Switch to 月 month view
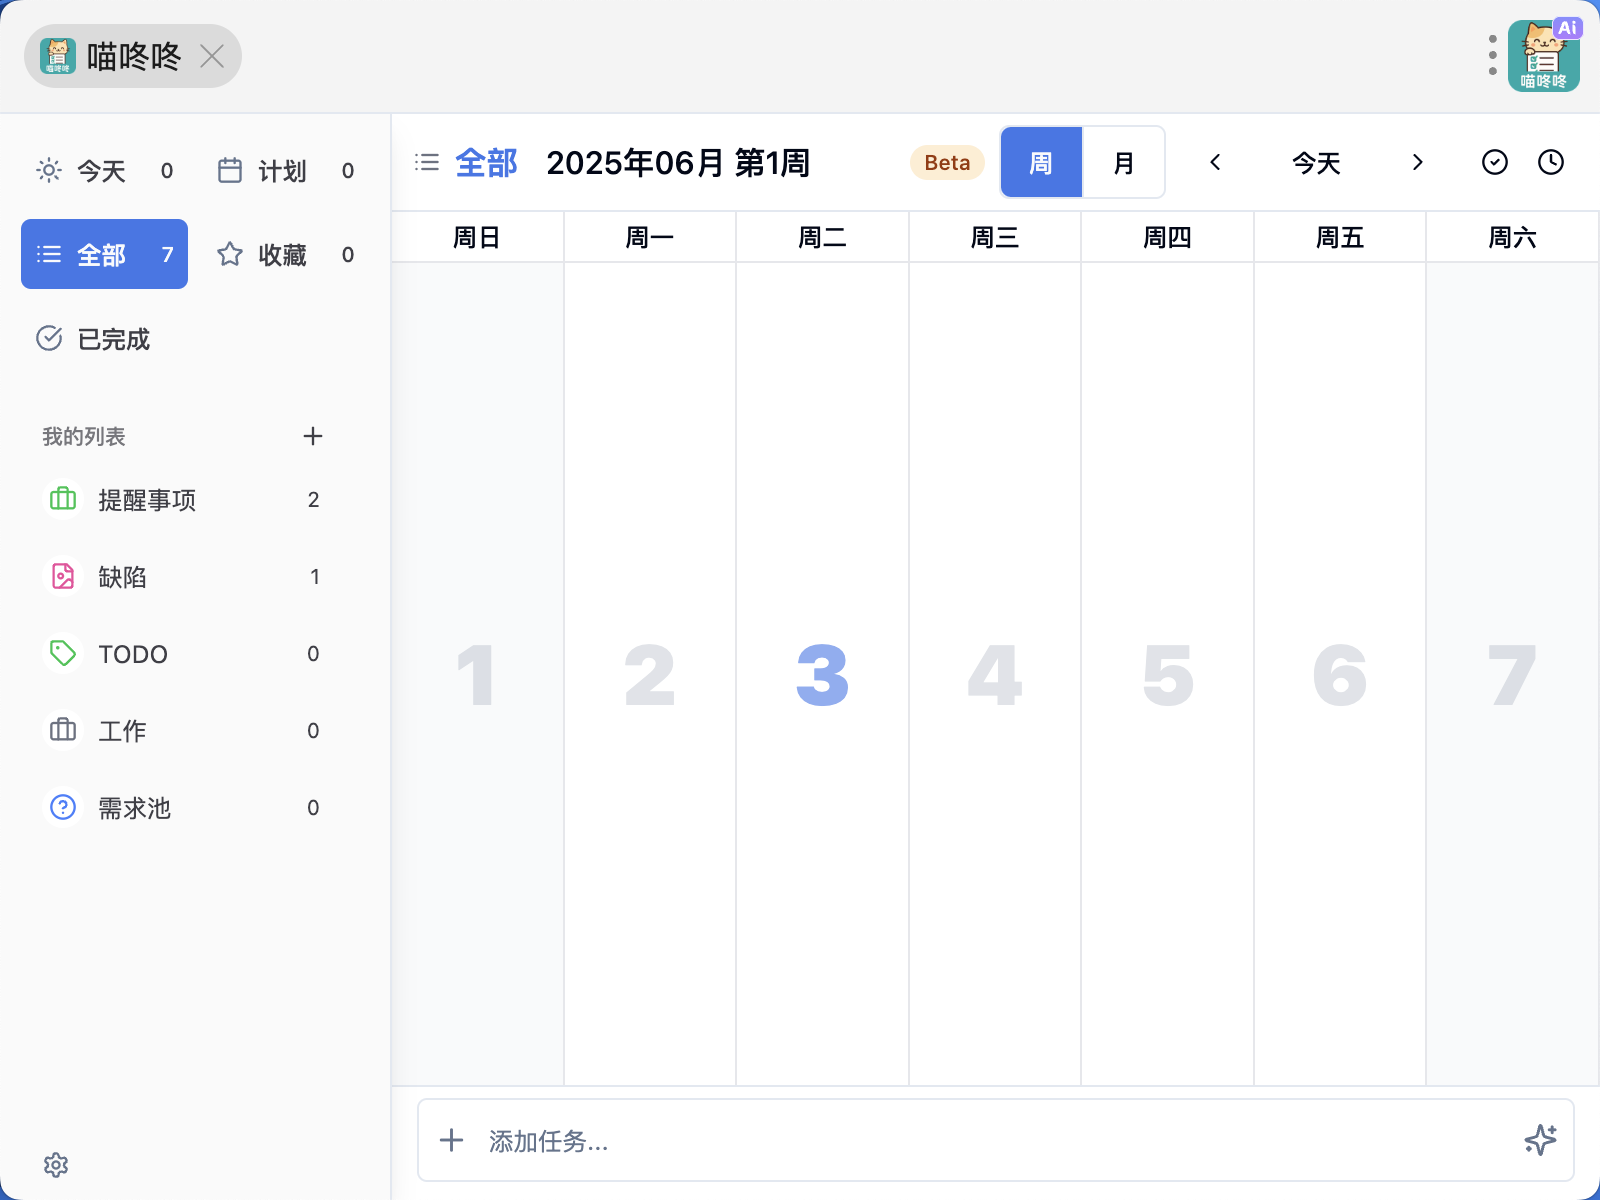 [1124, 162]
